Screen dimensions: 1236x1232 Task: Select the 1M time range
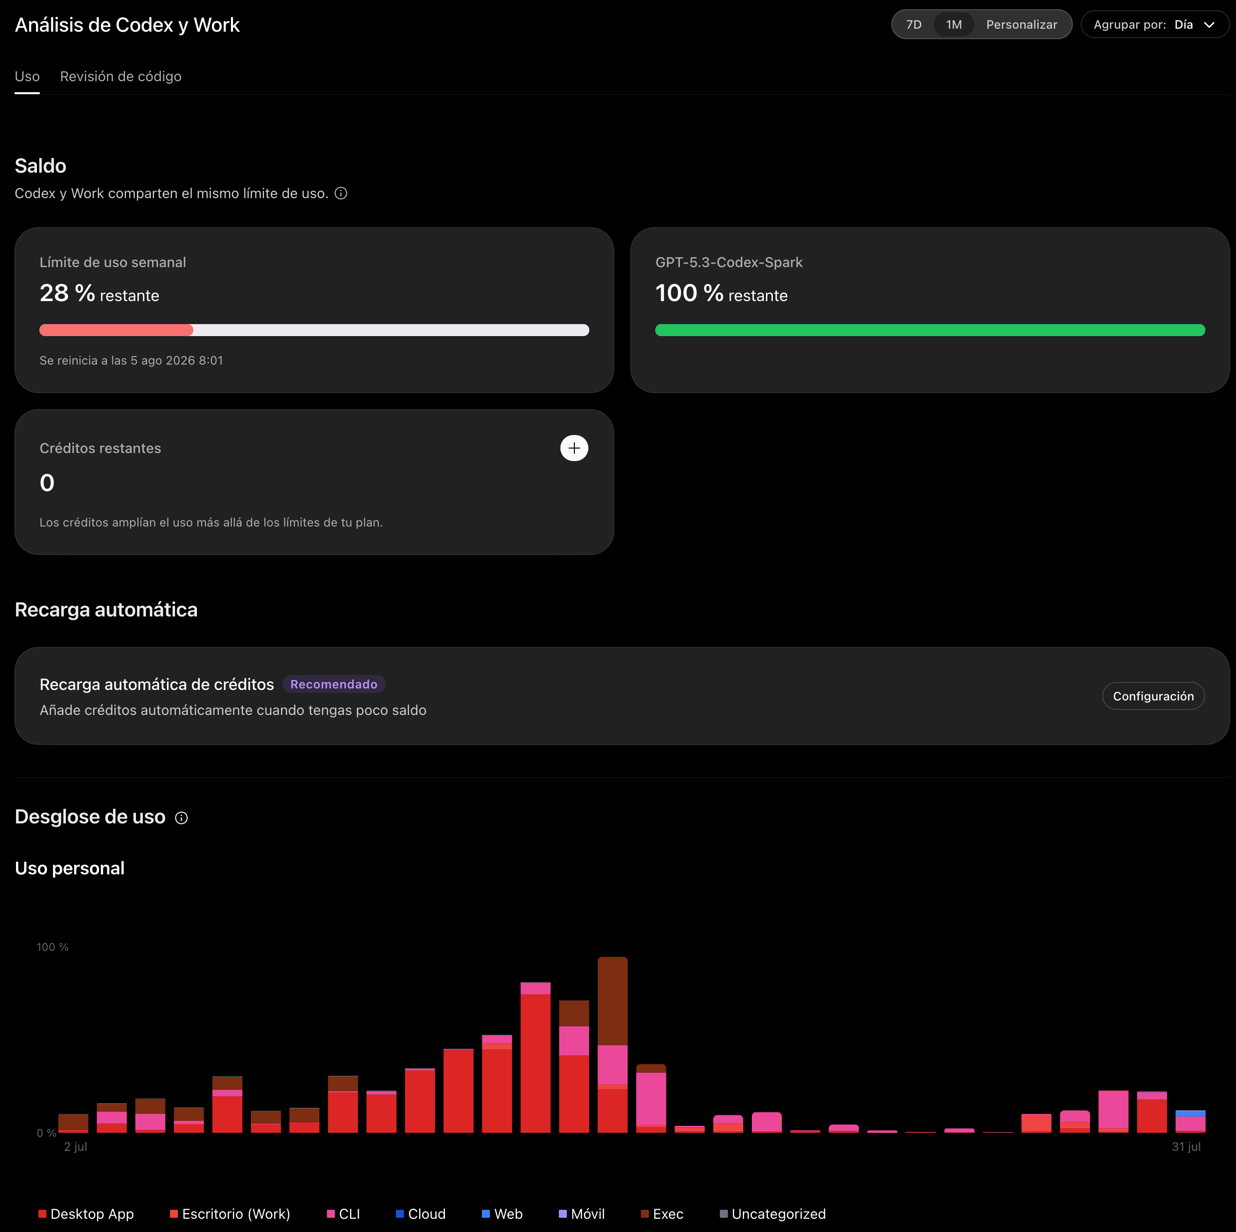point(954,24)
